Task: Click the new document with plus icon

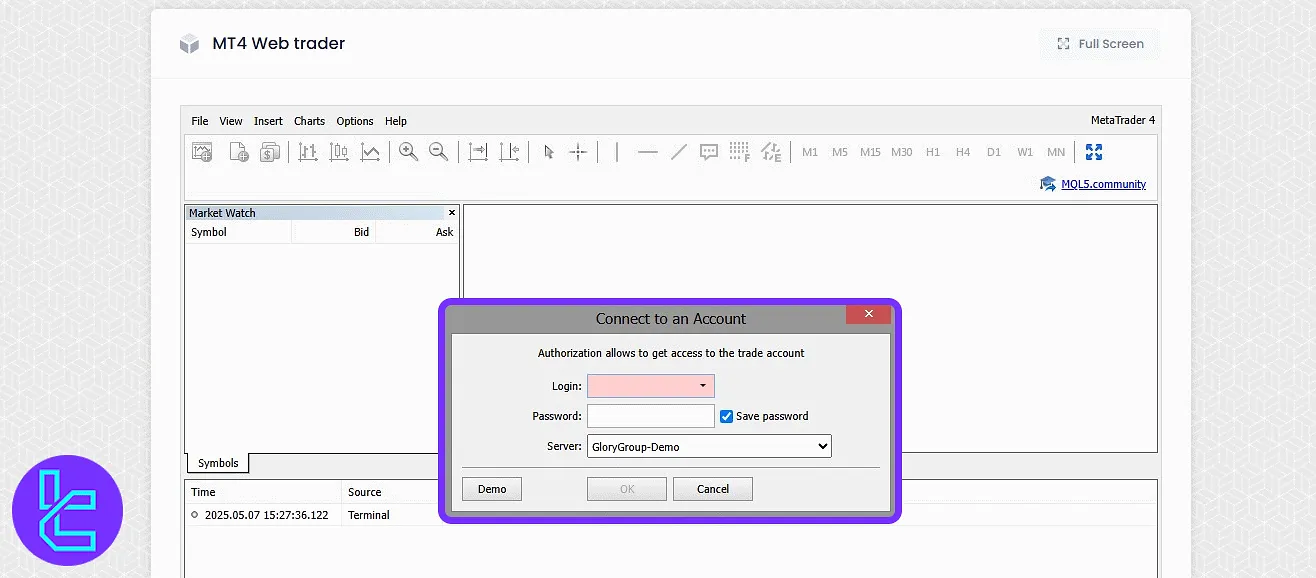Action: [x=239, y=152]
